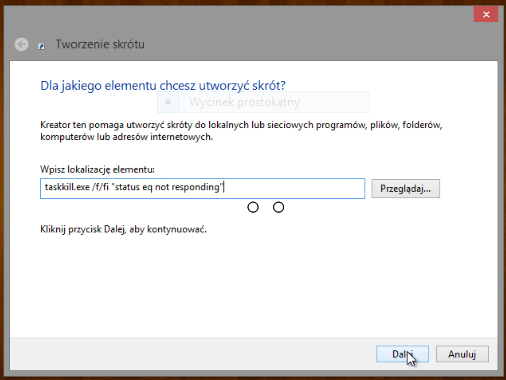506x380 pixels.
Task: Open the Przeglądaj... browse button
Action: tap(406, 188)
